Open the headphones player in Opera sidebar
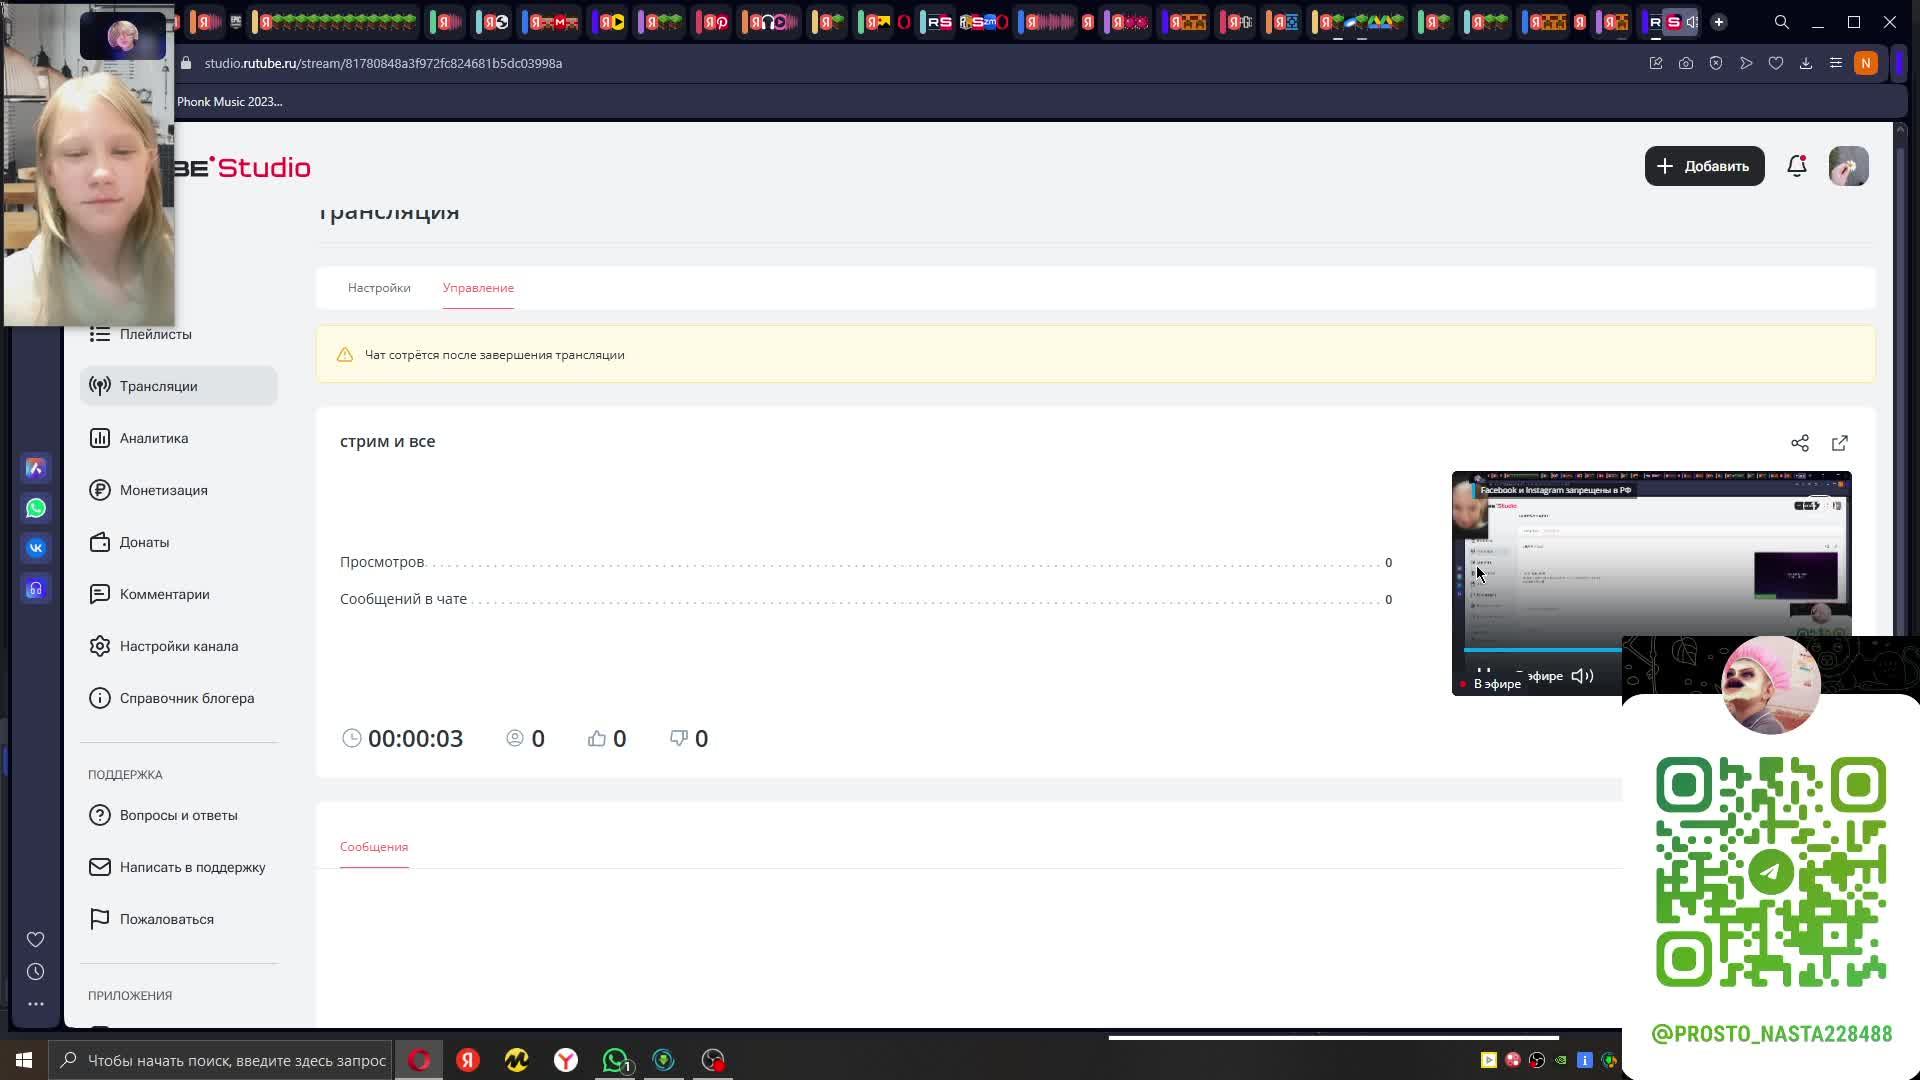1920x1080 pixels. [36, 588]
